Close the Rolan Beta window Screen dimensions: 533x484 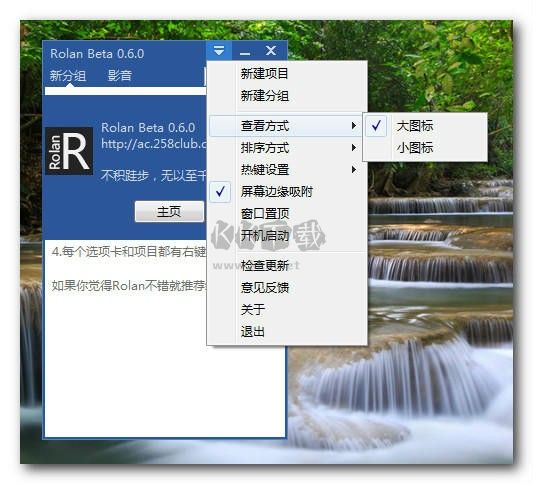tap(271, 51)
